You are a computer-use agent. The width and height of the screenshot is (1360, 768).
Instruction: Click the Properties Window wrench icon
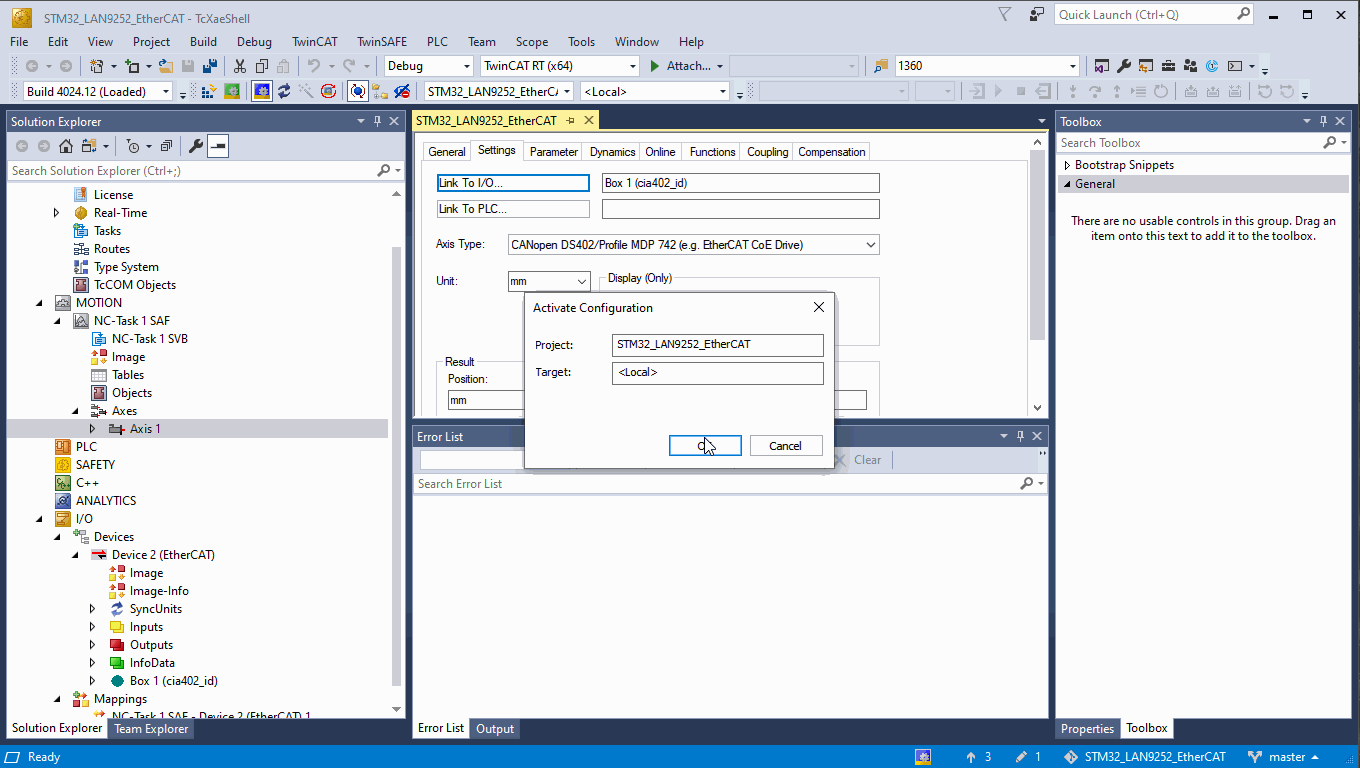pos(1123,66)
